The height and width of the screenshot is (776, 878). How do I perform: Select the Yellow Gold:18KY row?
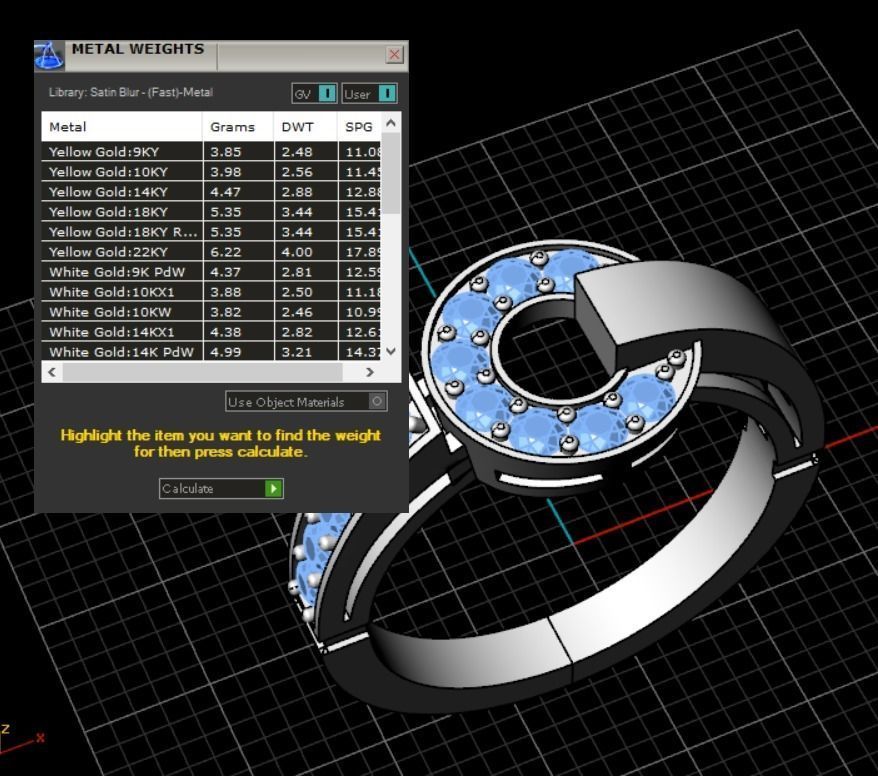coord(212,212)
